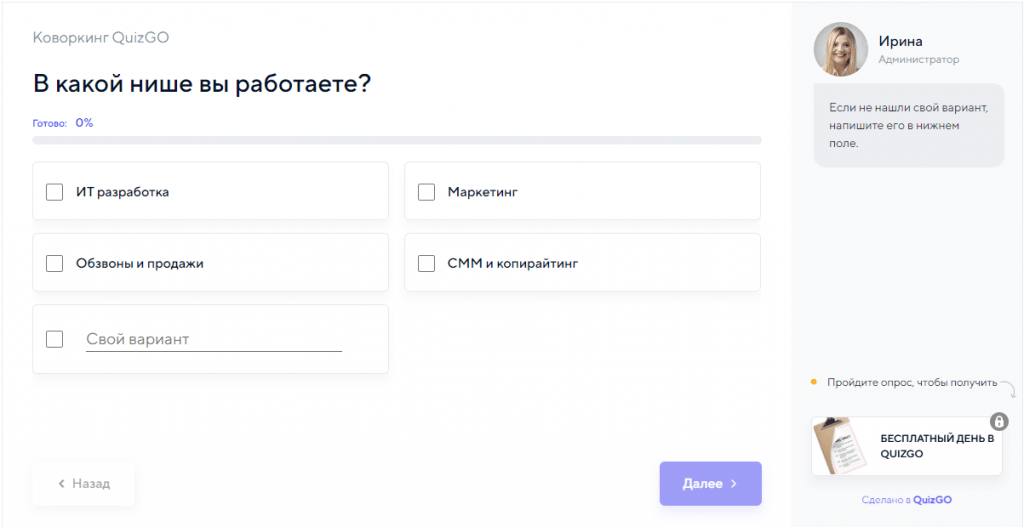Tick the checkbox beside Свой вариант
This screenshot has height=527, width=1024.
coord(54,339)
